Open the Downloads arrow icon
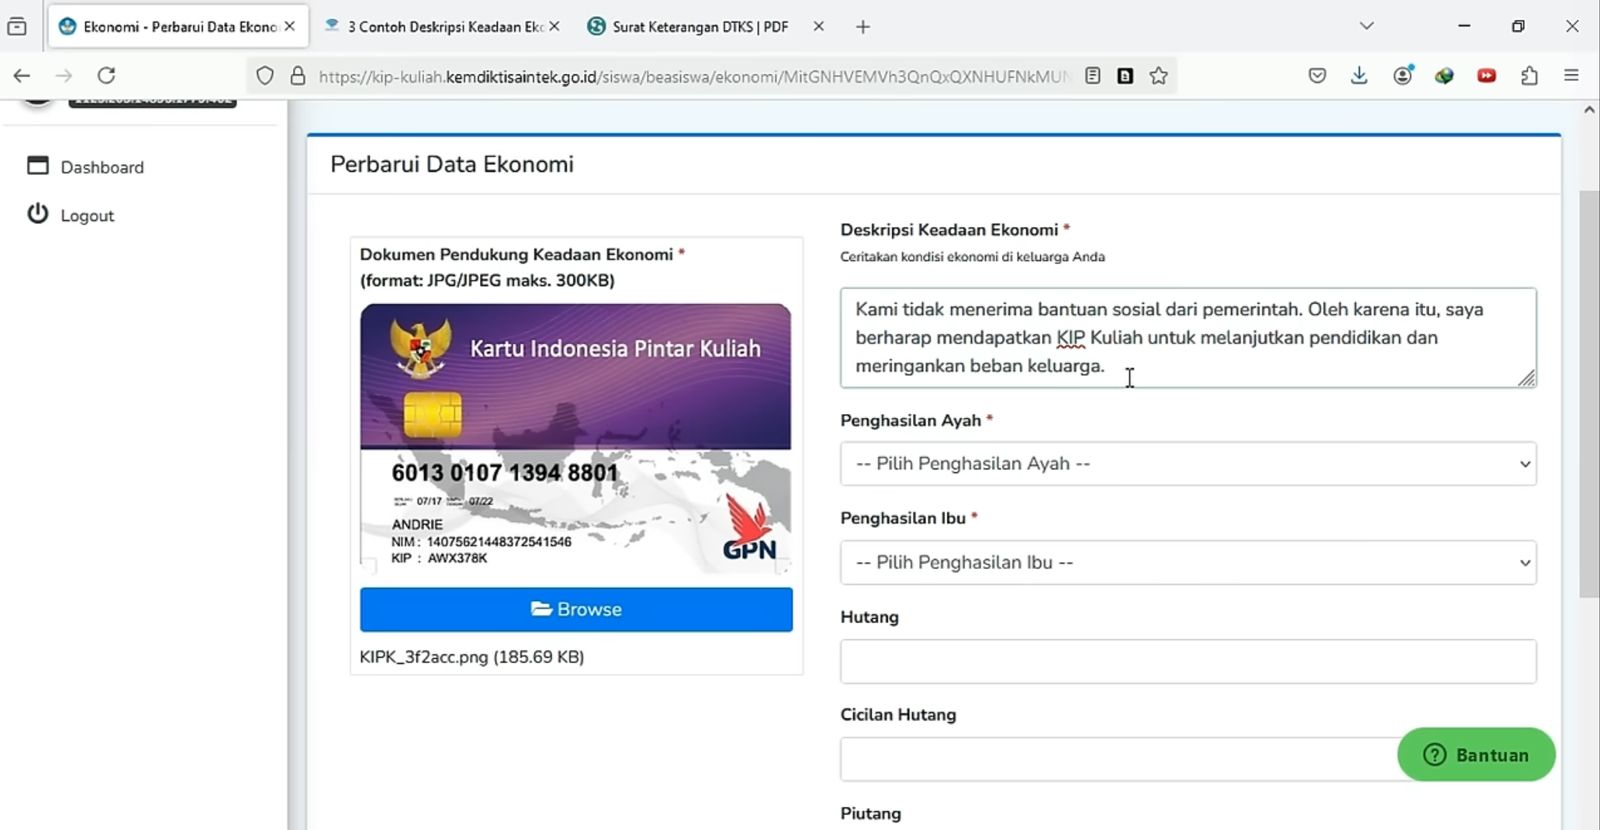 [x=1359, y=75]
